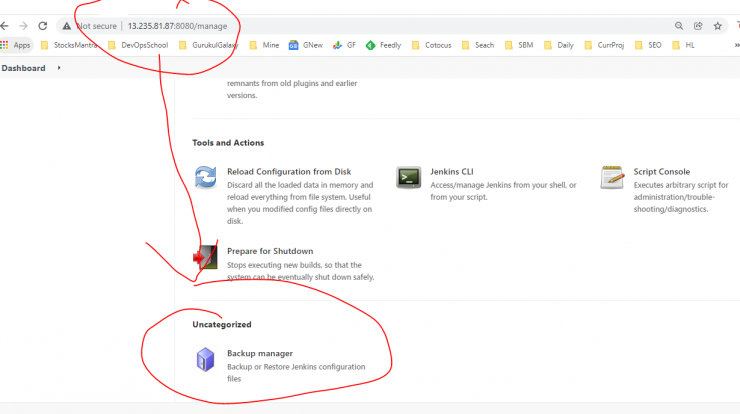
Task: Open the Seach bookmark folder
Action: pos(478,45)
